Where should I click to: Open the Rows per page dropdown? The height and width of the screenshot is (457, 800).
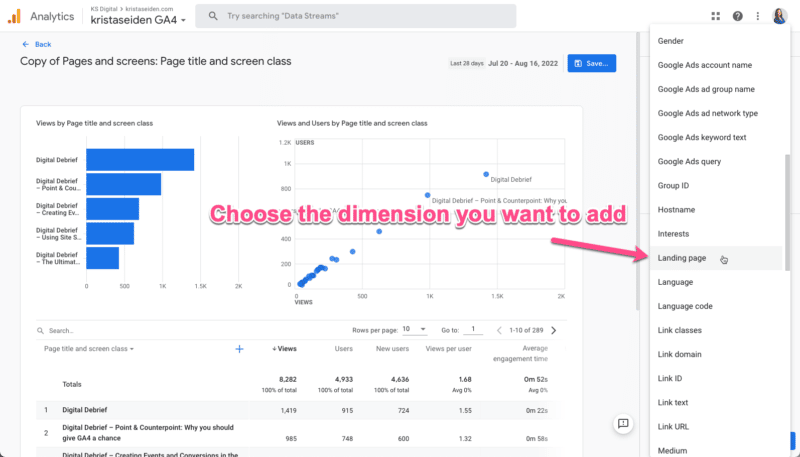(414, 329)
